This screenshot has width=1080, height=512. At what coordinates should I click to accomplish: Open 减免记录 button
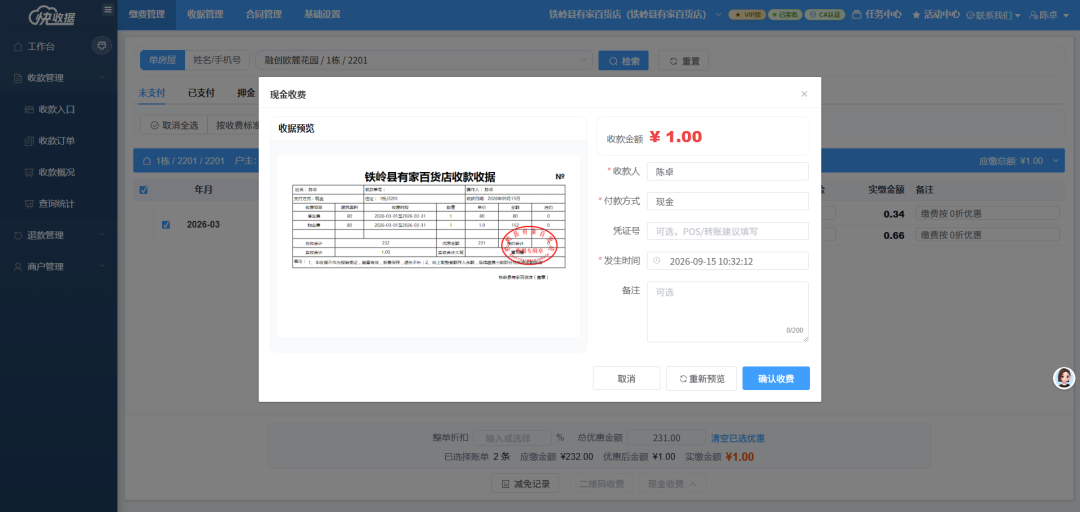click(x=525, y=484)
